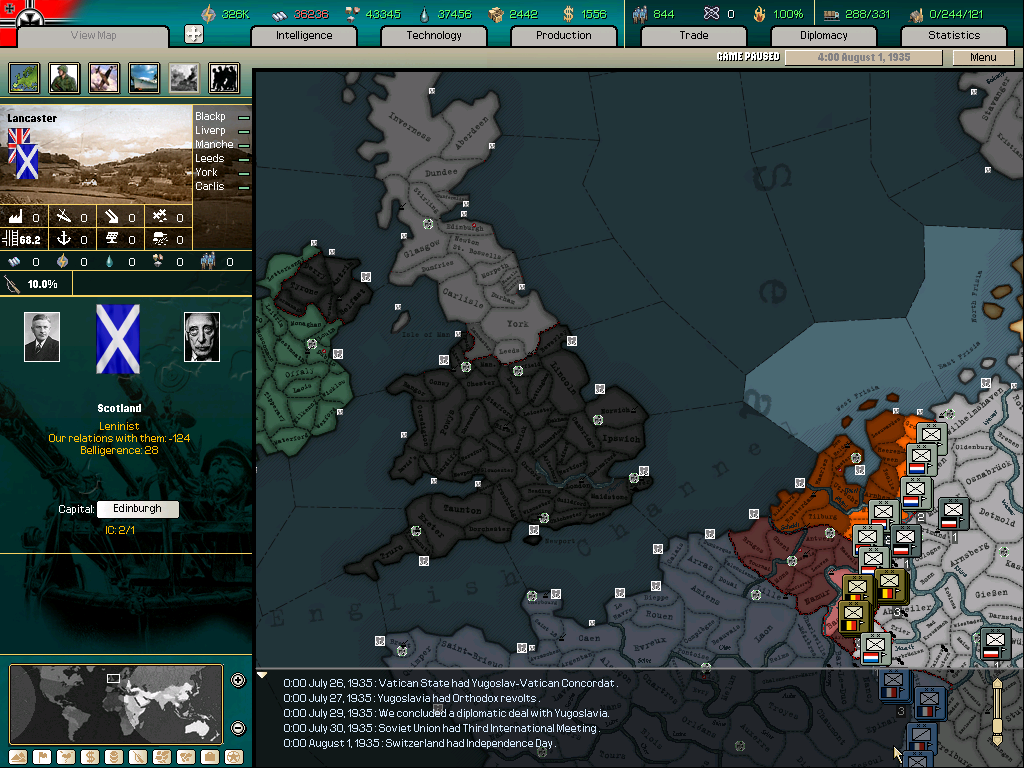The image size is (1024, 768).
Task: Open the Diplomacy tab
Action: pyautogui.click(x=823, y=35)
